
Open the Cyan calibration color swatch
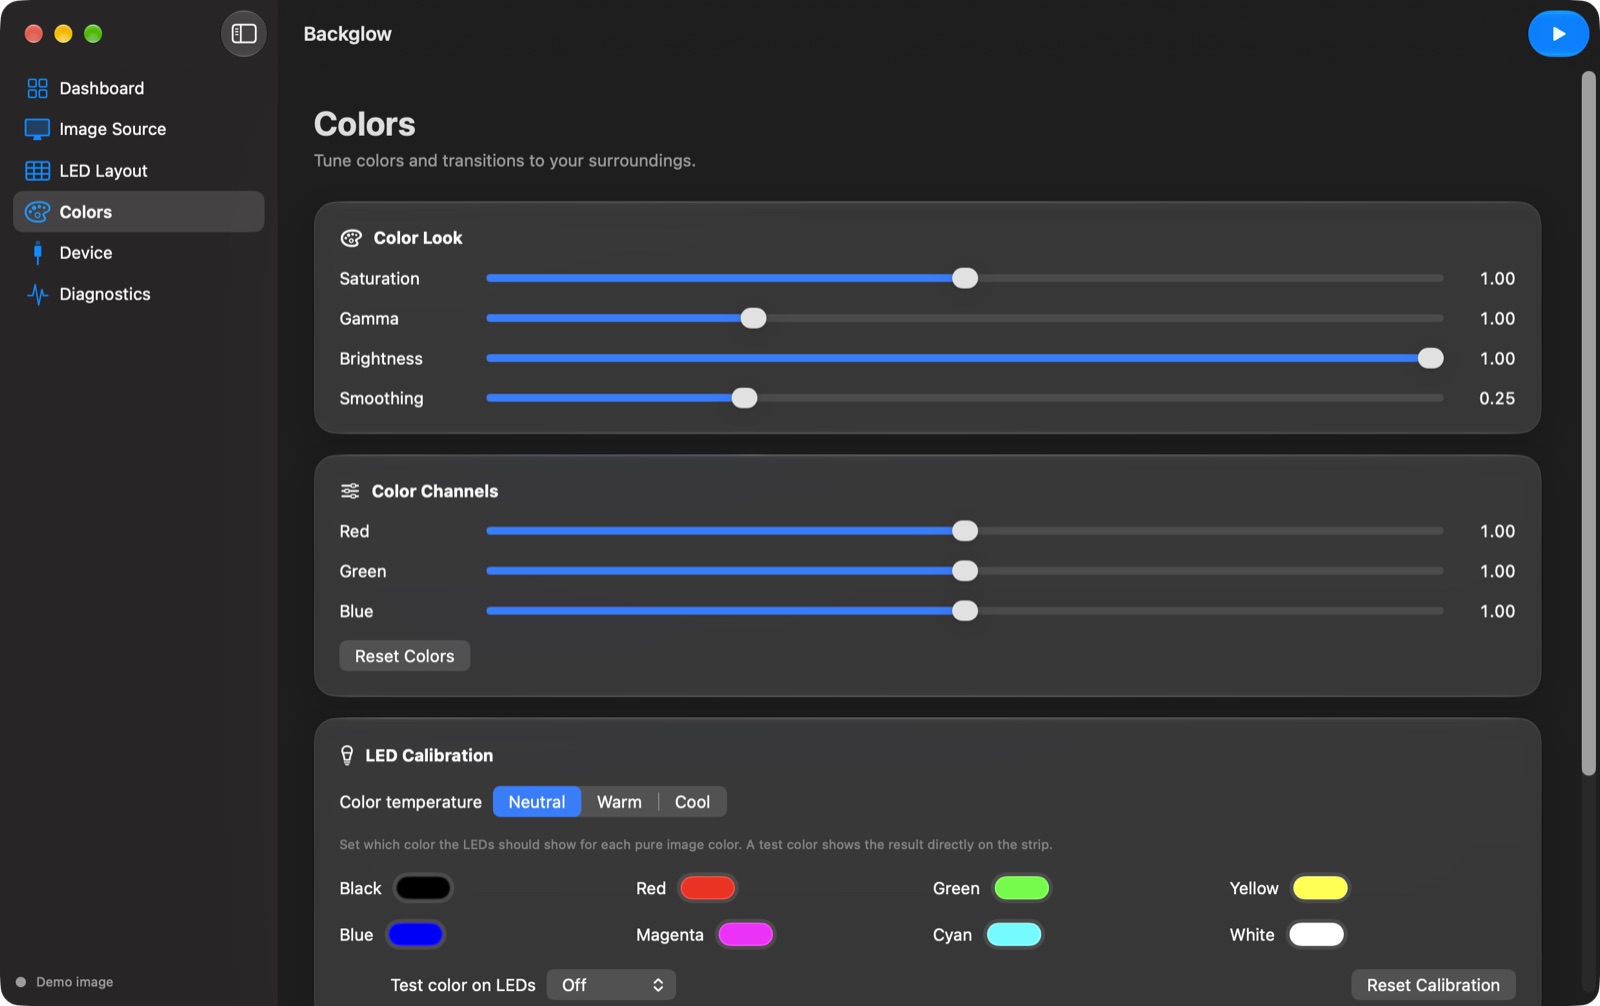(1014, 935)
